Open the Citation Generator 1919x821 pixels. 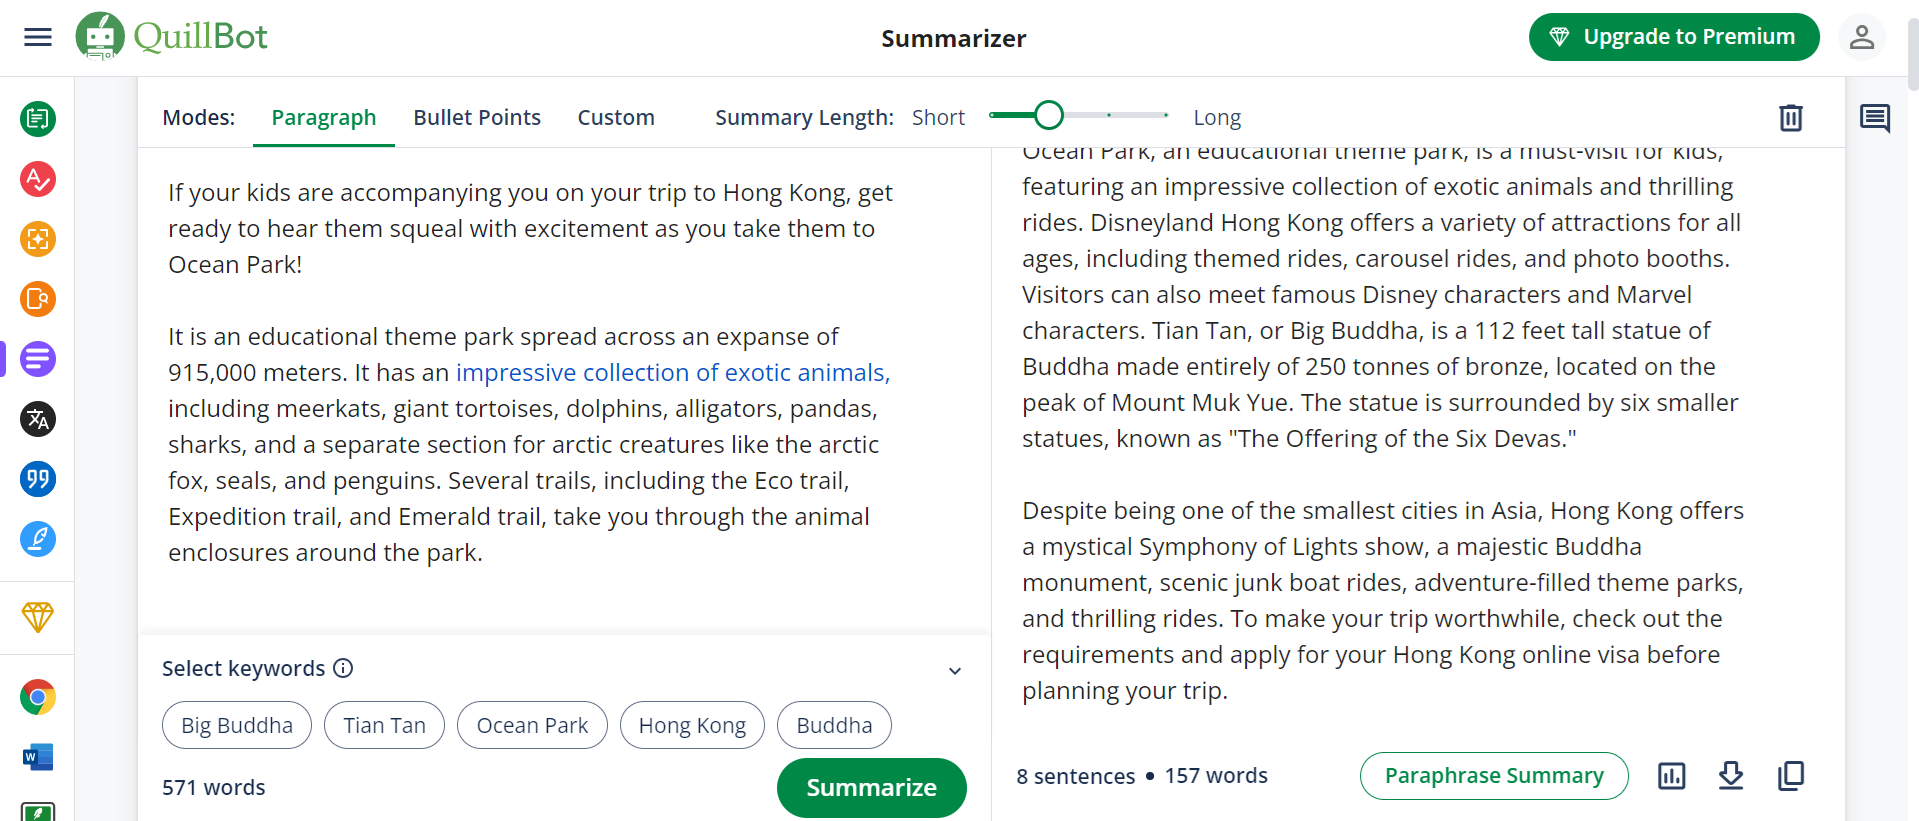37,479
